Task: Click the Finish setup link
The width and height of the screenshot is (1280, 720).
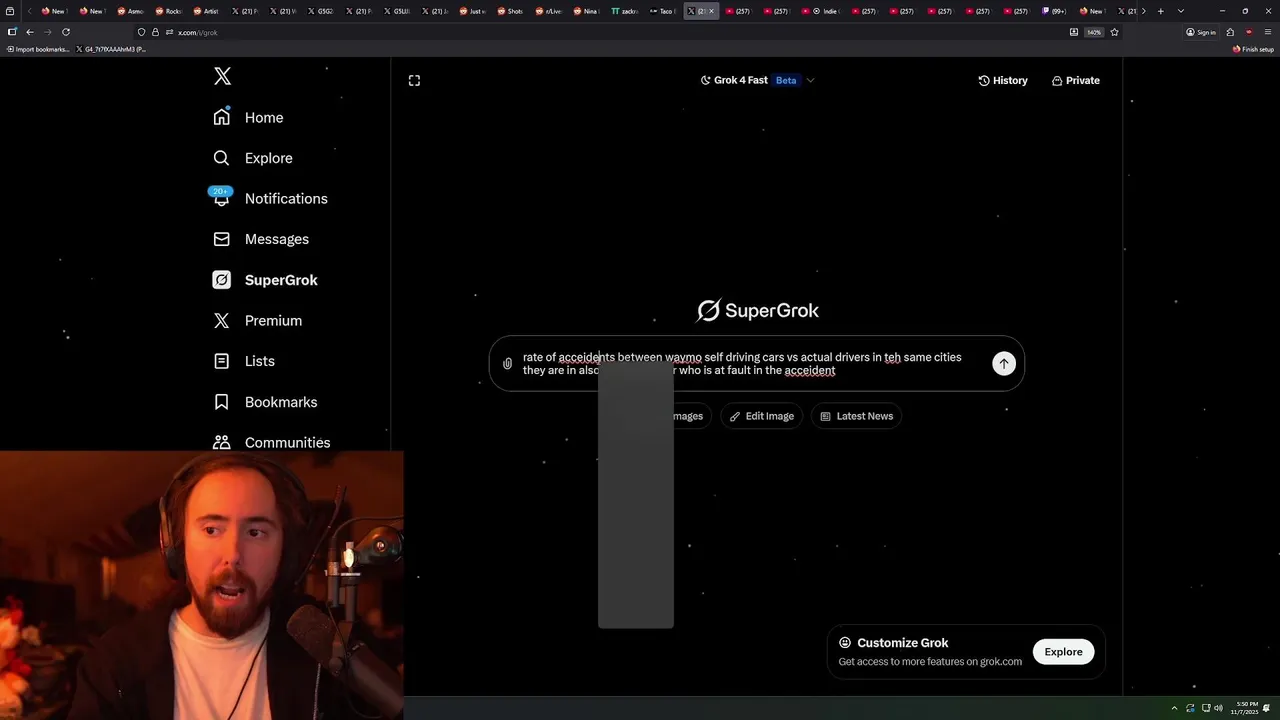Action: (1253, 49)
